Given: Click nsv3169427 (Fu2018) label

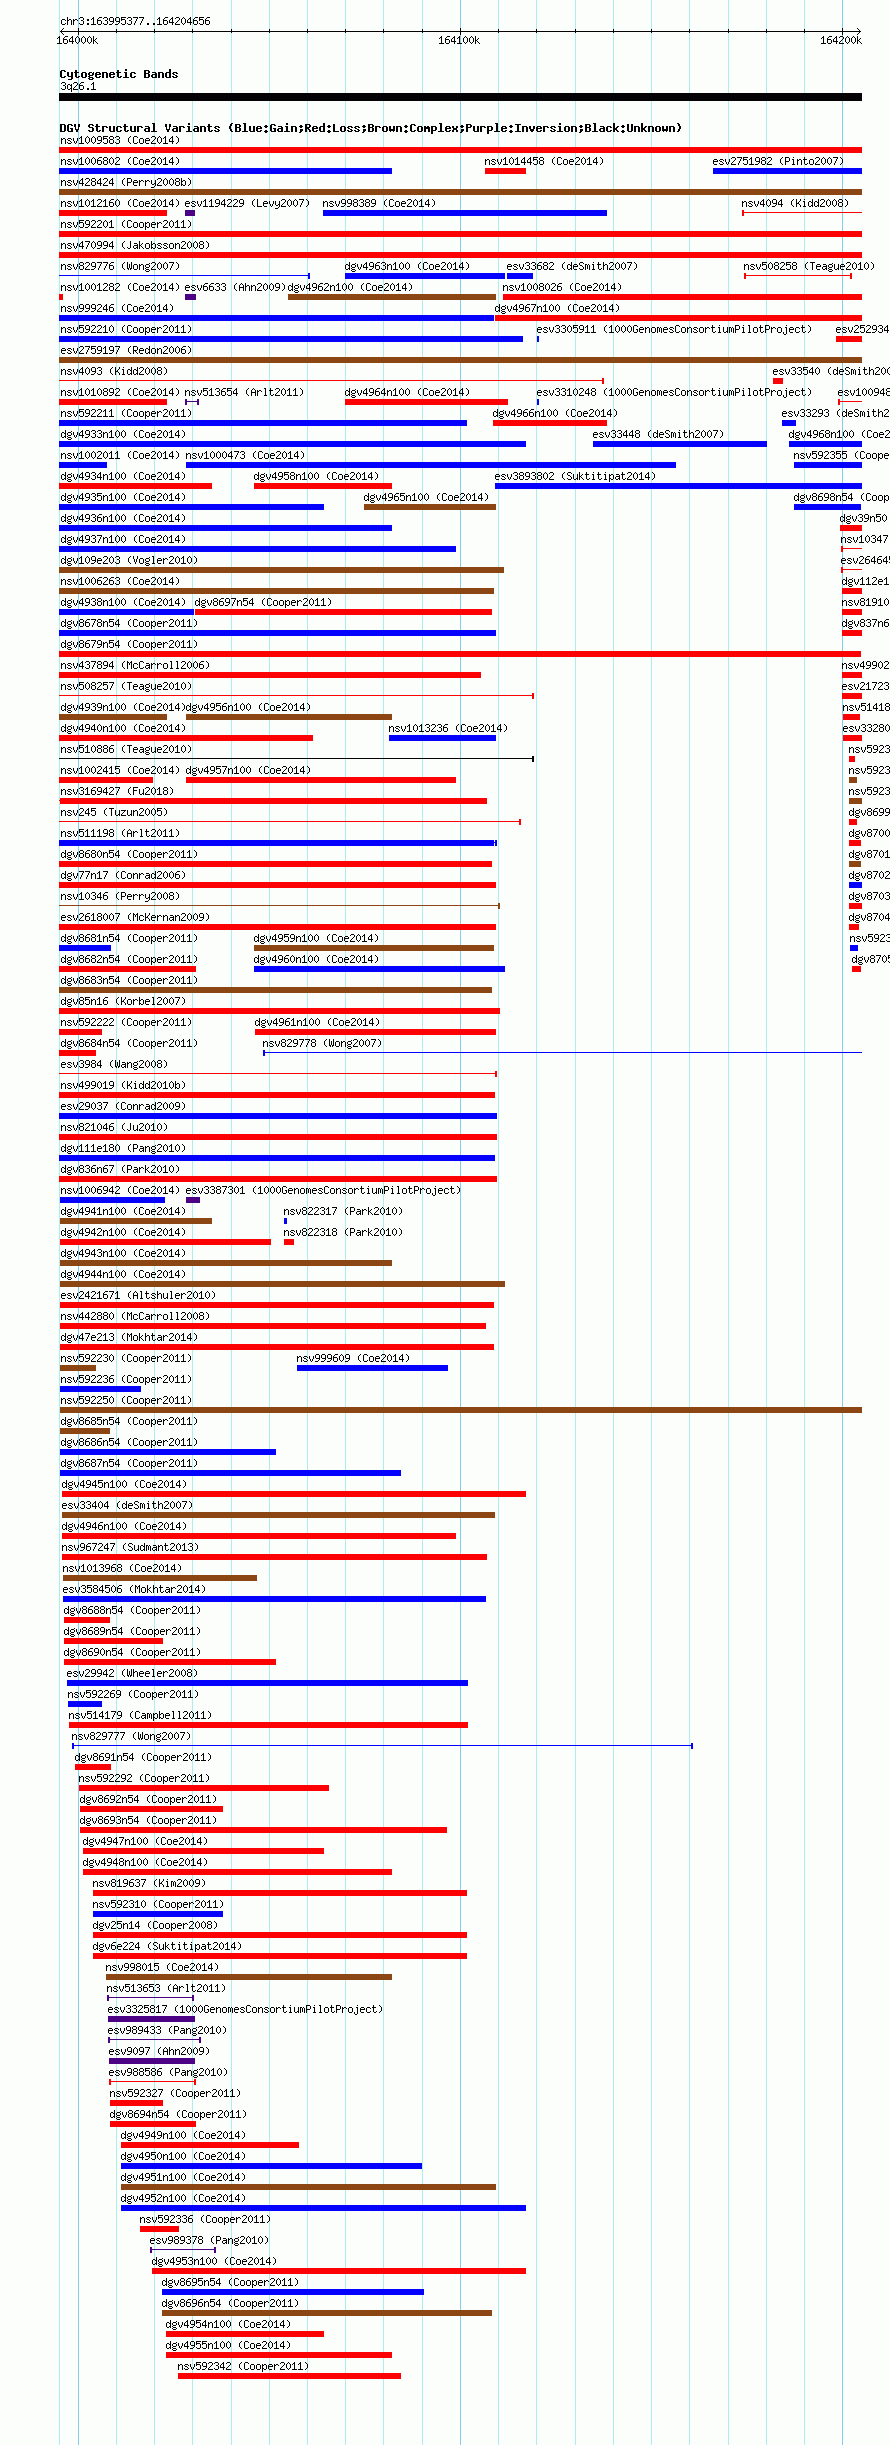Looking at the screenshot, I should [118, 791].
